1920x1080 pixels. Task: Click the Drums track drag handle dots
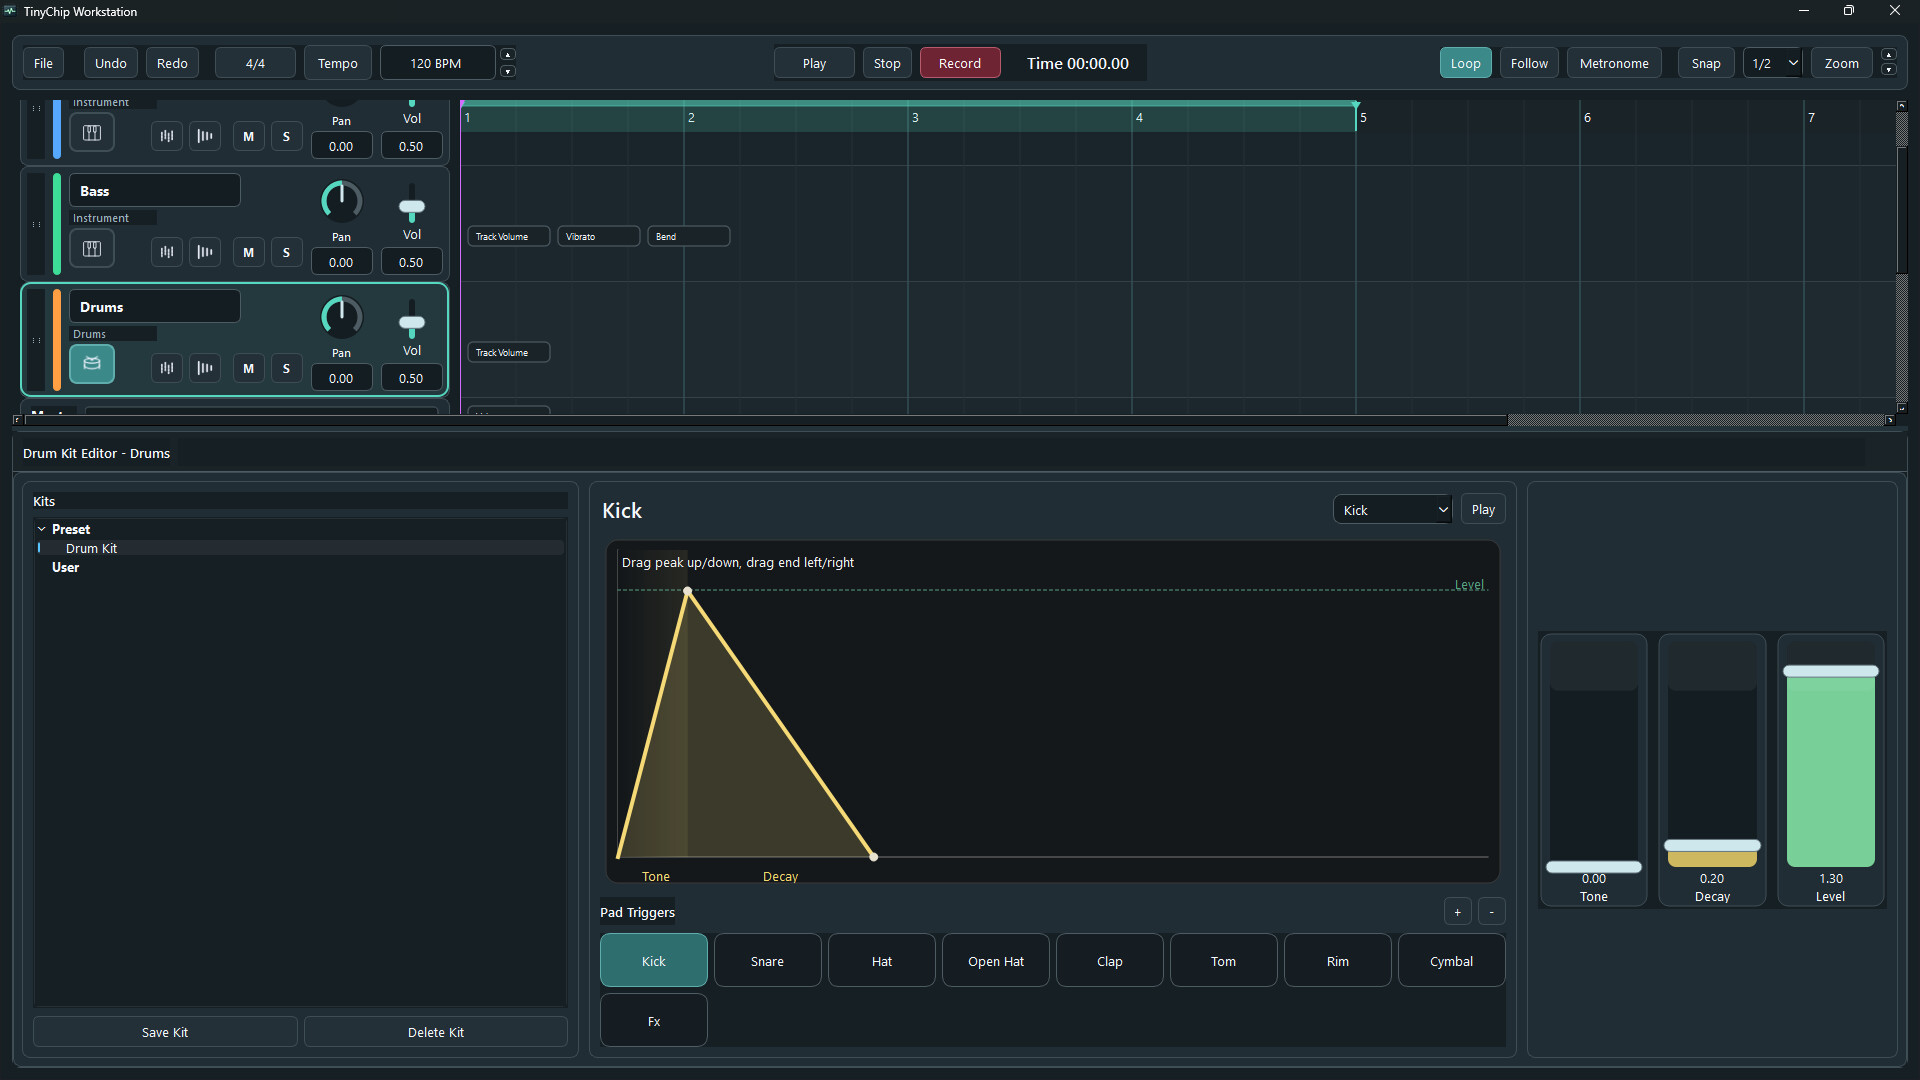37,341
